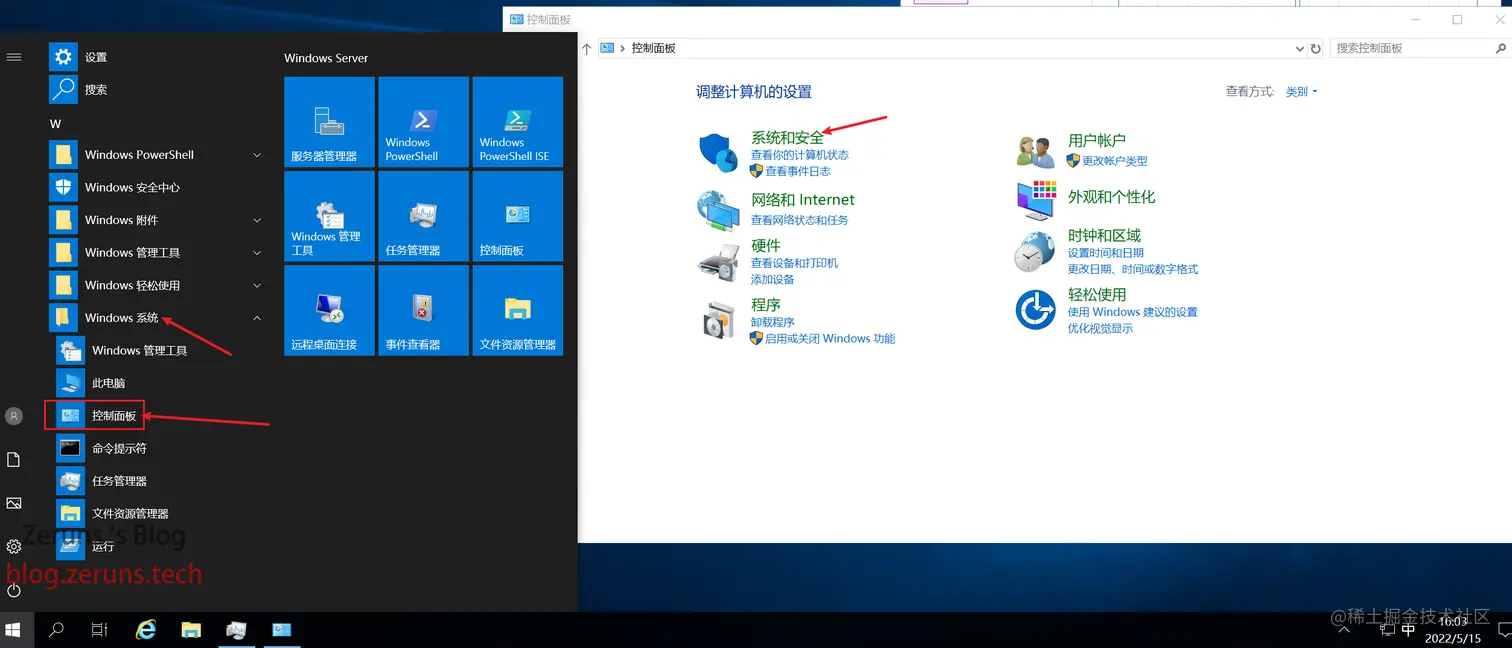Click the 硬件 printer icon
This screenshot has height=648, width=1512.
coord(717,263)
